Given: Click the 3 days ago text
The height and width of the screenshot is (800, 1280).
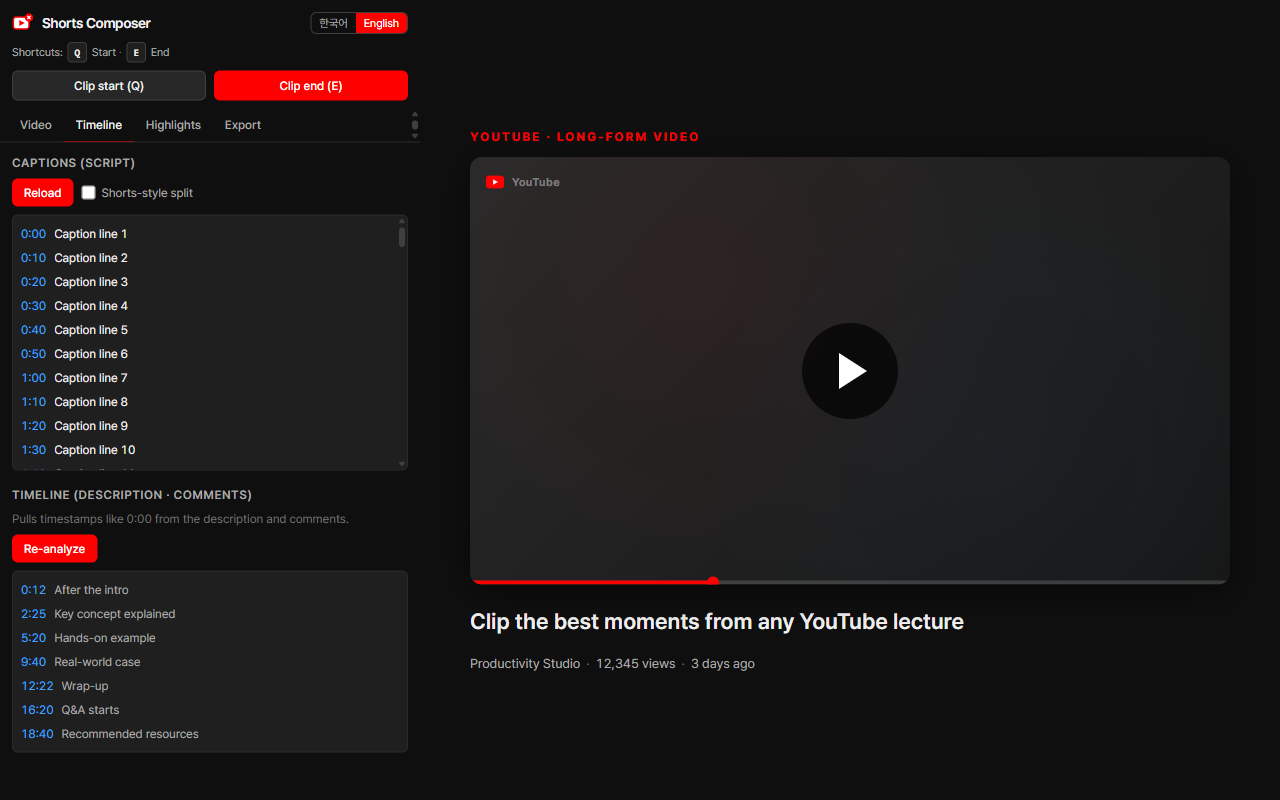Looking at the screenshot, I should (x=723, y=664).
